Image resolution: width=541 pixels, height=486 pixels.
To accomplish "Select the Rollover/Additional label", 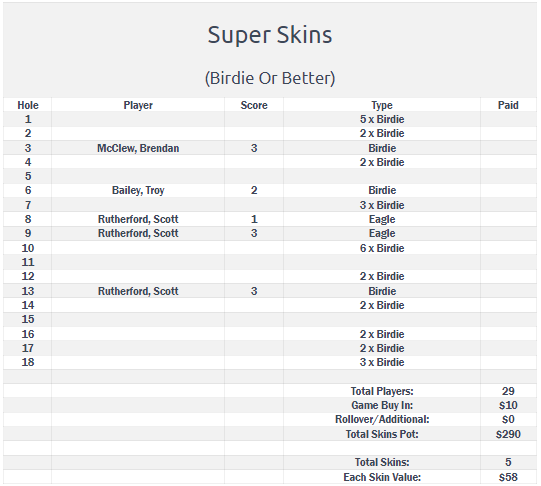I will click(x=382, y=419).
